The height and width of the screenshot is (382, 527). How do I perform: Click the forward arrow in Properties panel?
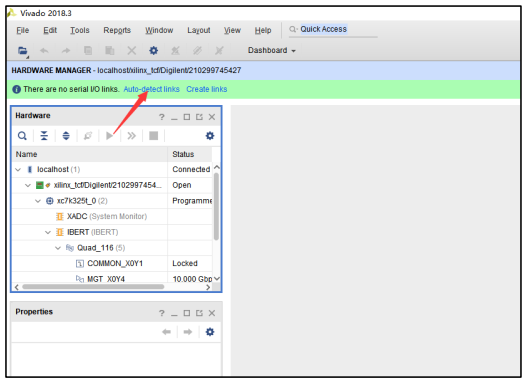(188, 332)
